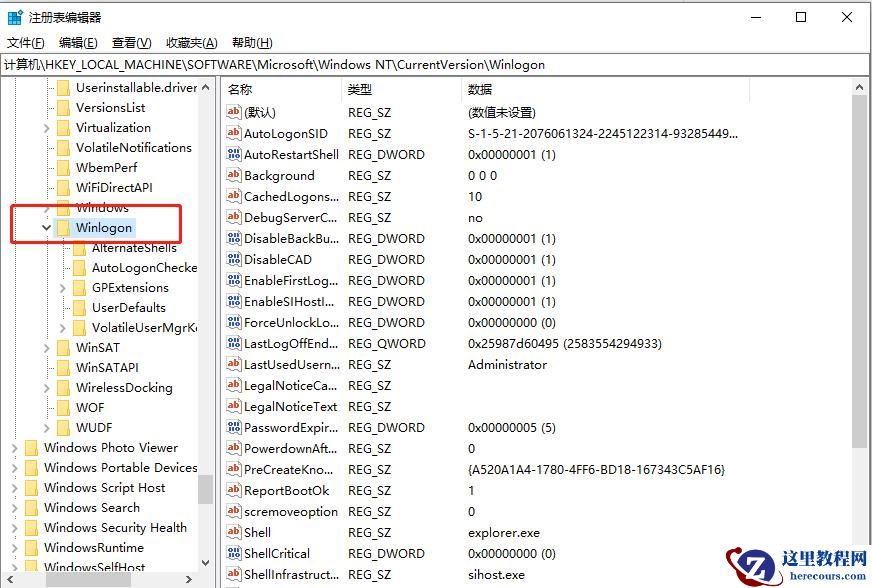Click the Winlogon folder icon in the tree
The height and width of the screenshot is (588, 872).
coord(63,227)
